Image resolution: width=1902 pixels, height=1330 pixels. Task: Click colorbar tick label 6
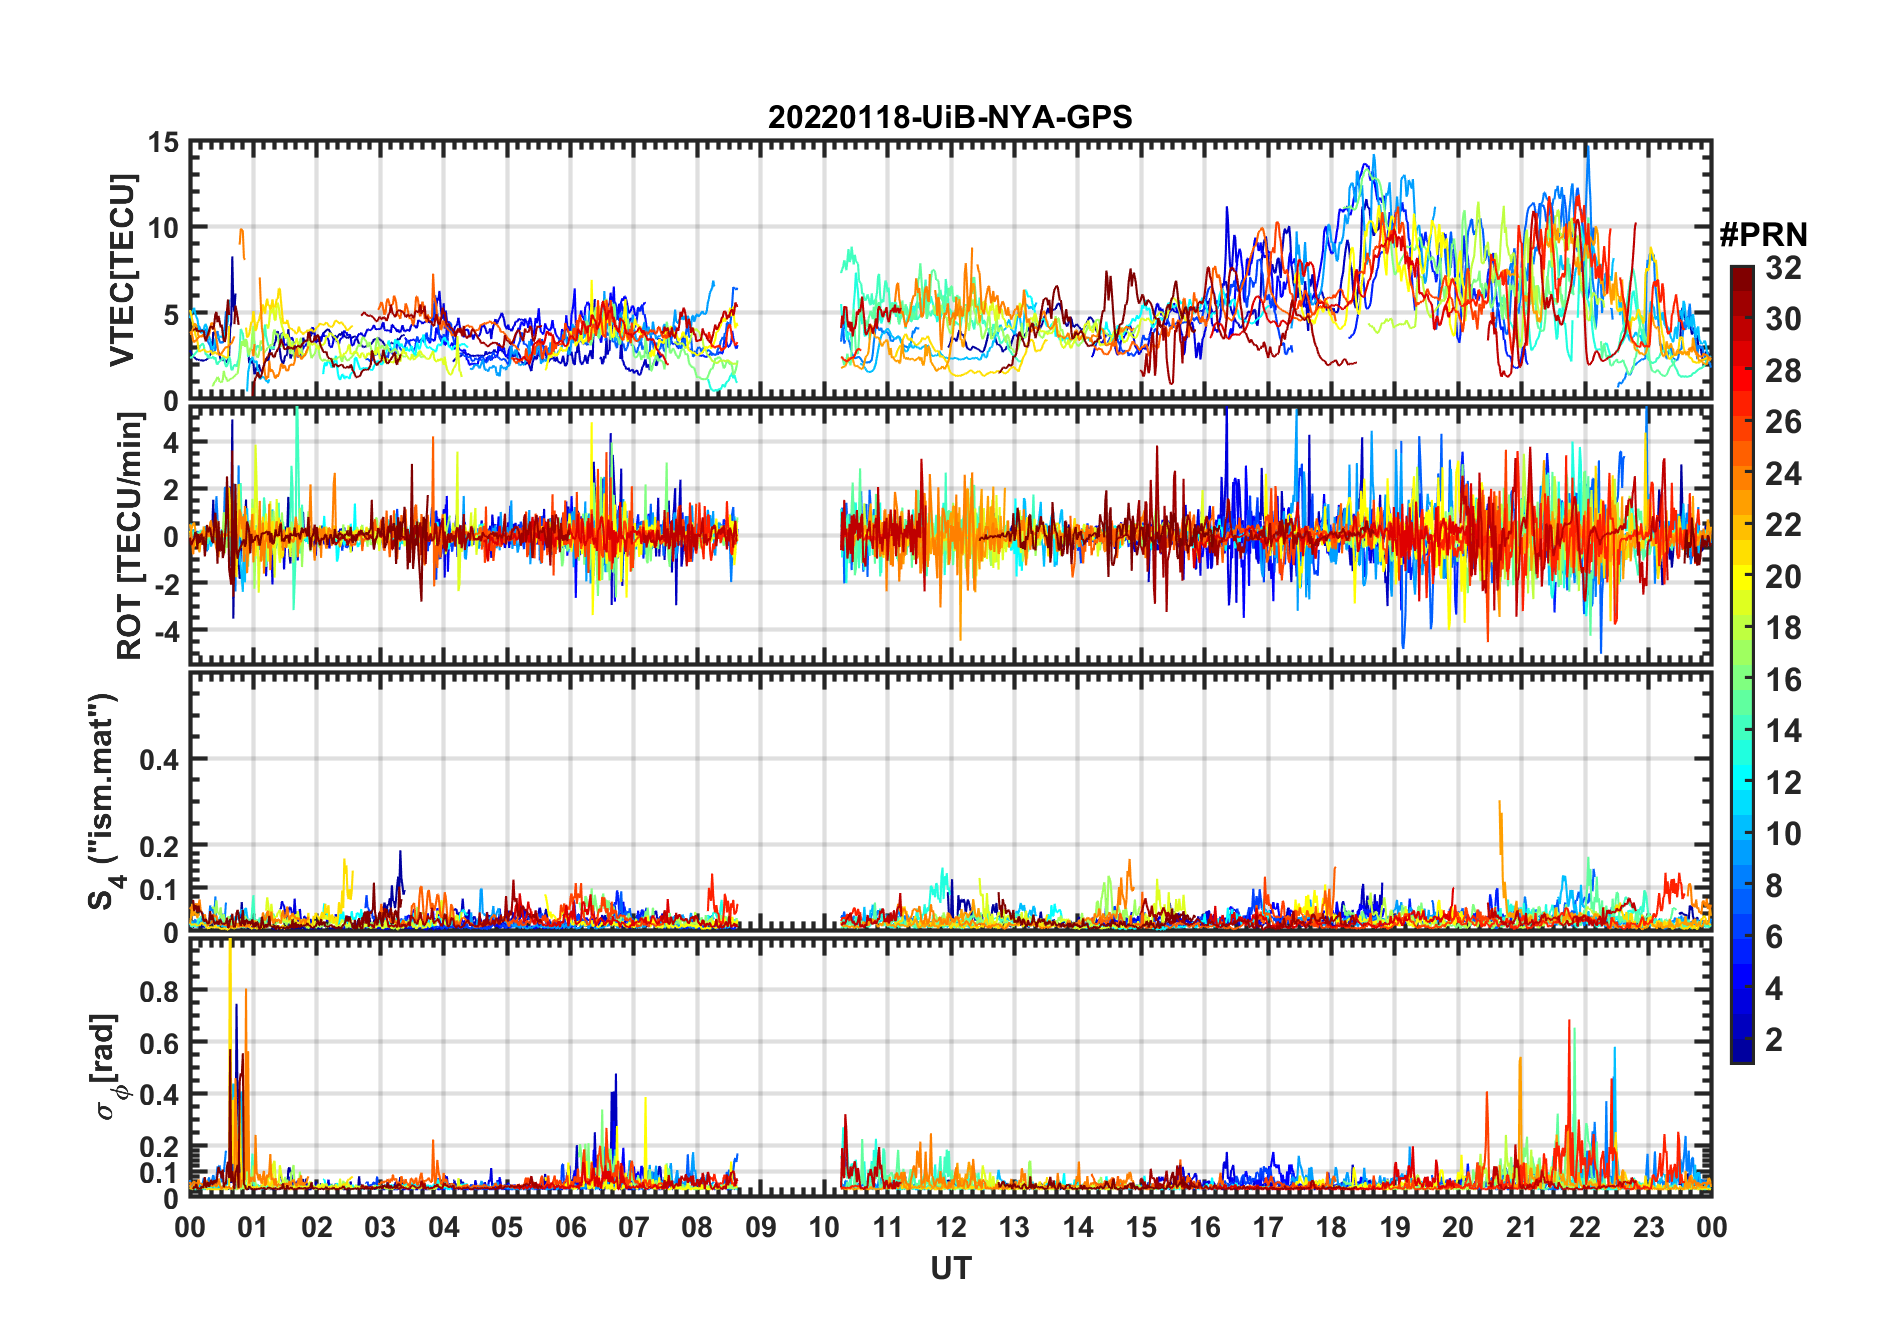tap(1774, 937)
